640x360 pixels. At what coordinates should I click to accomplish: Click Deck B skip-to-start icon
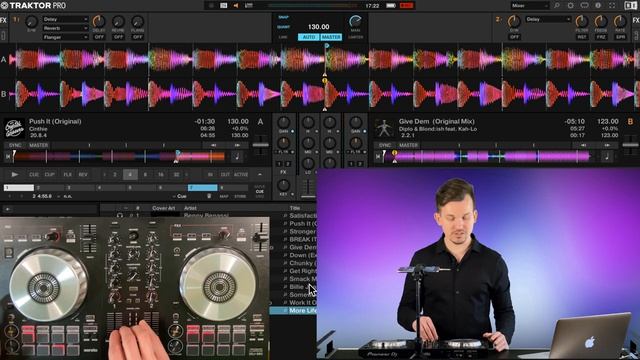(378, 156)
